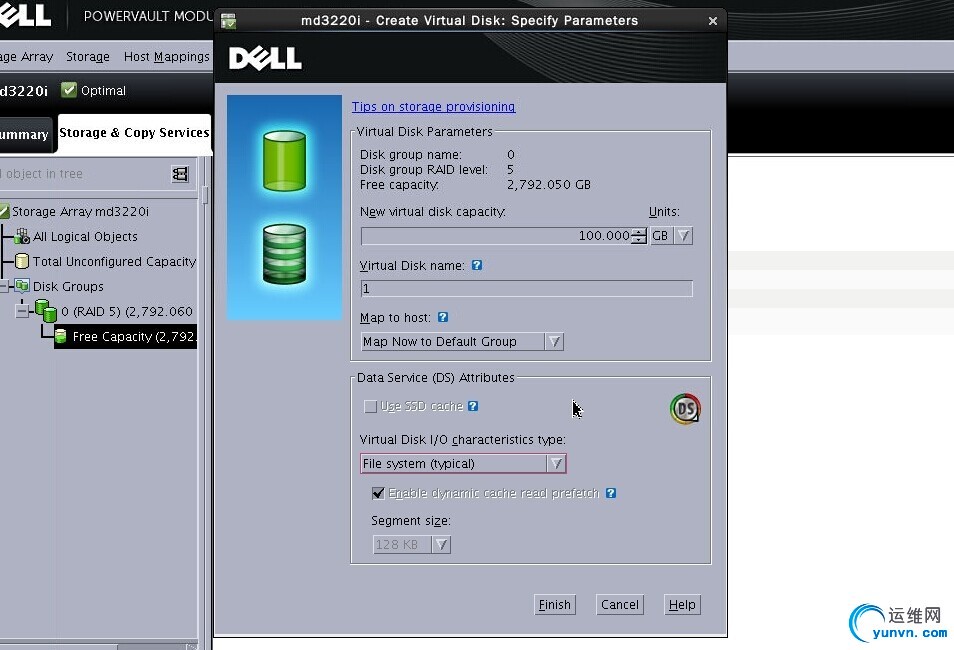Image resolution: width=954 pixels, height=650 pixels.
Task: Toggle the Use SSD cache checkbox
Action: (x=370, y=407)
